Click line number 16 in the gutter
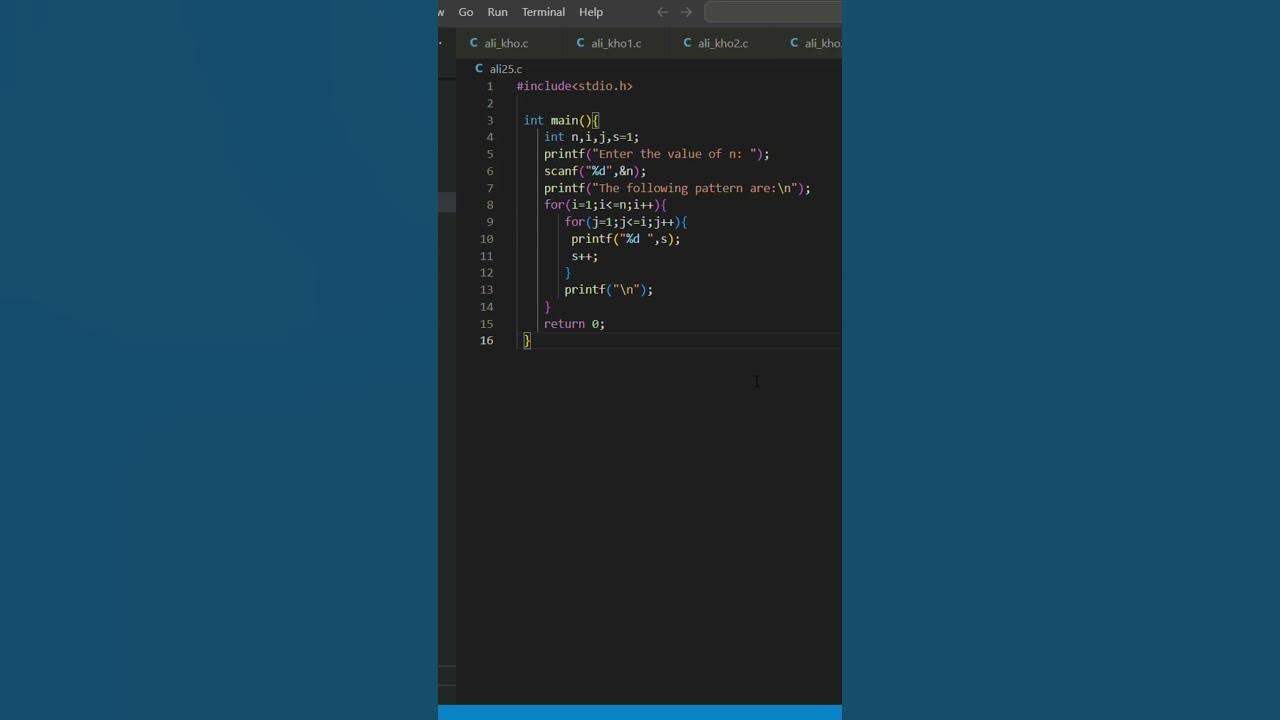Viewport: 1280px width, 720px height. click(486, 341)
